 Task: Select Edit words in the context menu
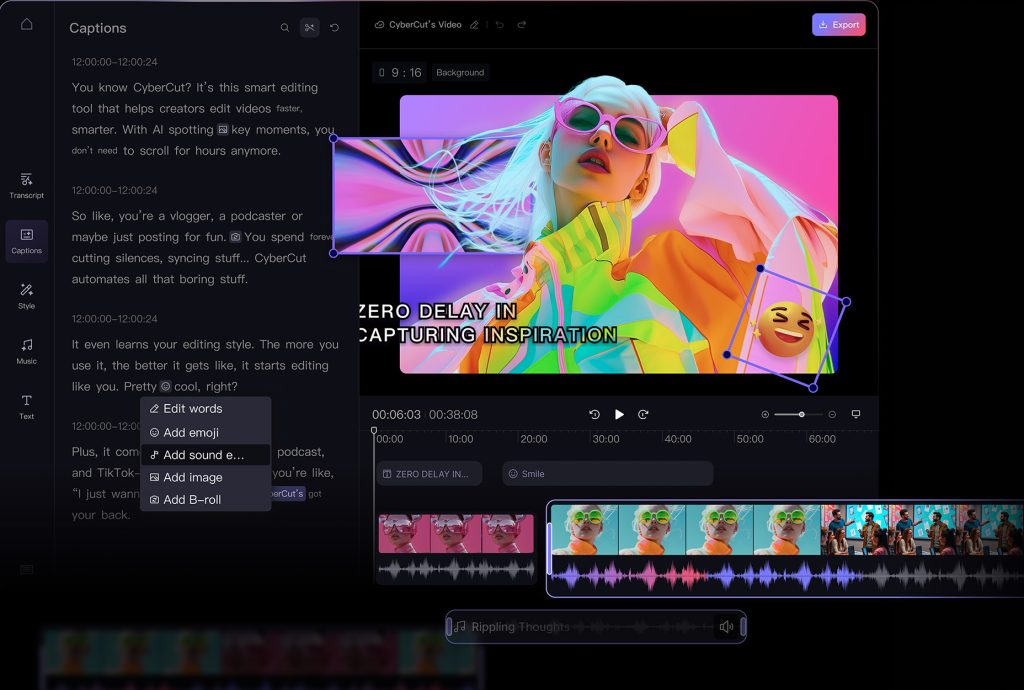(193, 408)
